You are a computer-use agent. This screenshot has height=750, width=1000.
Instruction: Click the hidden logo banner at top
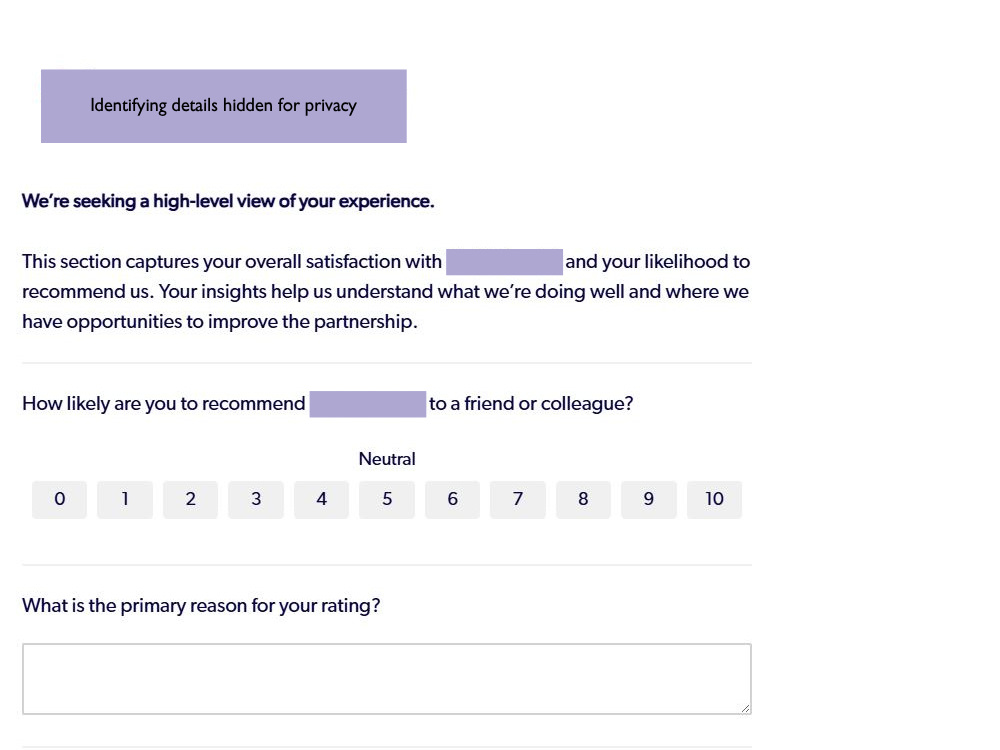coord(224,106)
